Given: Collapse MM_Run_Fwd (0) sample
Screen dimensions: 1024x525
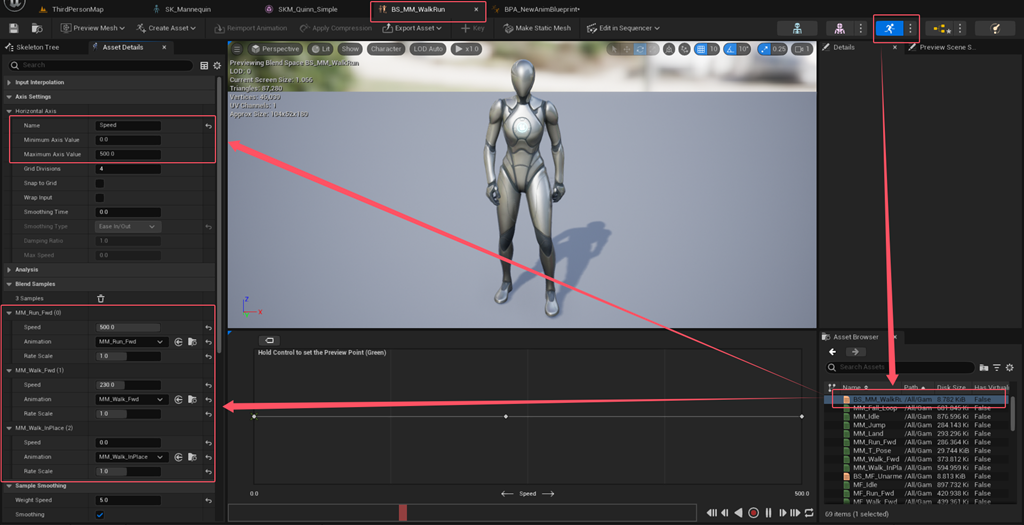Looking at the screenshot, I should click(x=9, y=313).
